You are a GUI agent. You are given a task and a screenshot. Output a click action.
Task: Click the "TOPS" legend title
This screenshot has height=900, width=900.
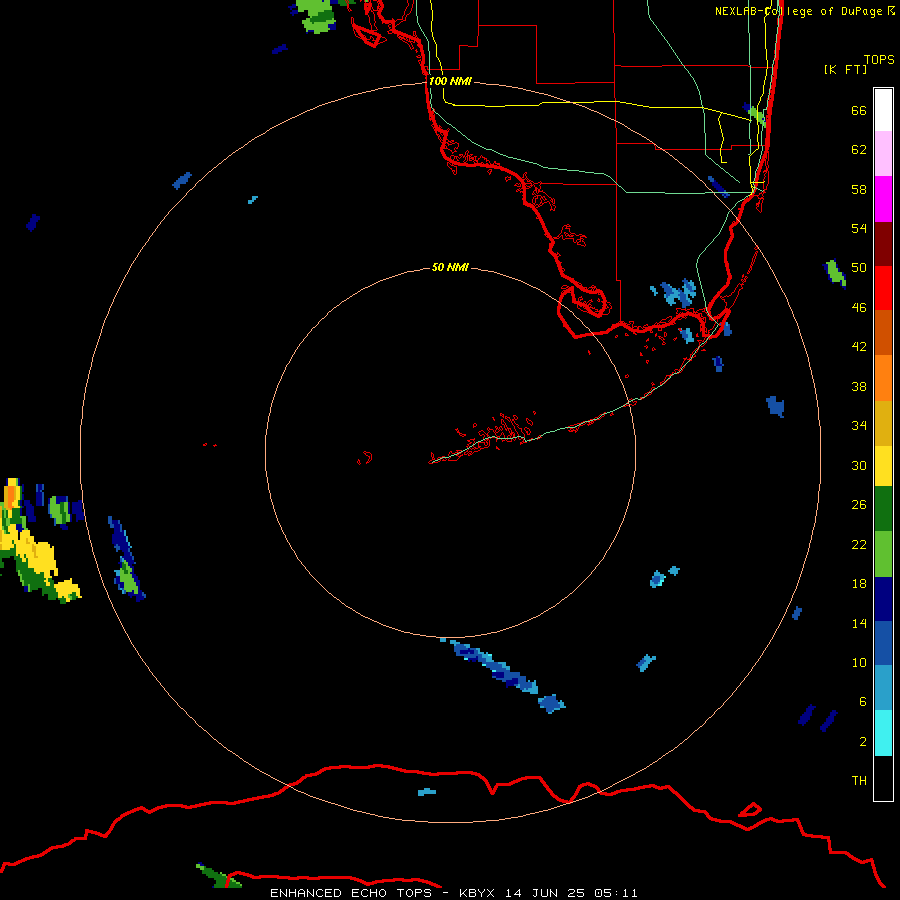coord(879,59)
